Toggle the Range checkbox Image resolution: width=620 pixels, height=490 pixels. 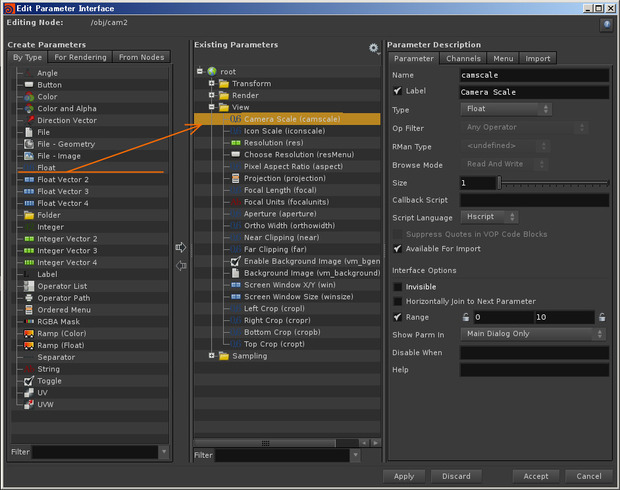(397, 317)
